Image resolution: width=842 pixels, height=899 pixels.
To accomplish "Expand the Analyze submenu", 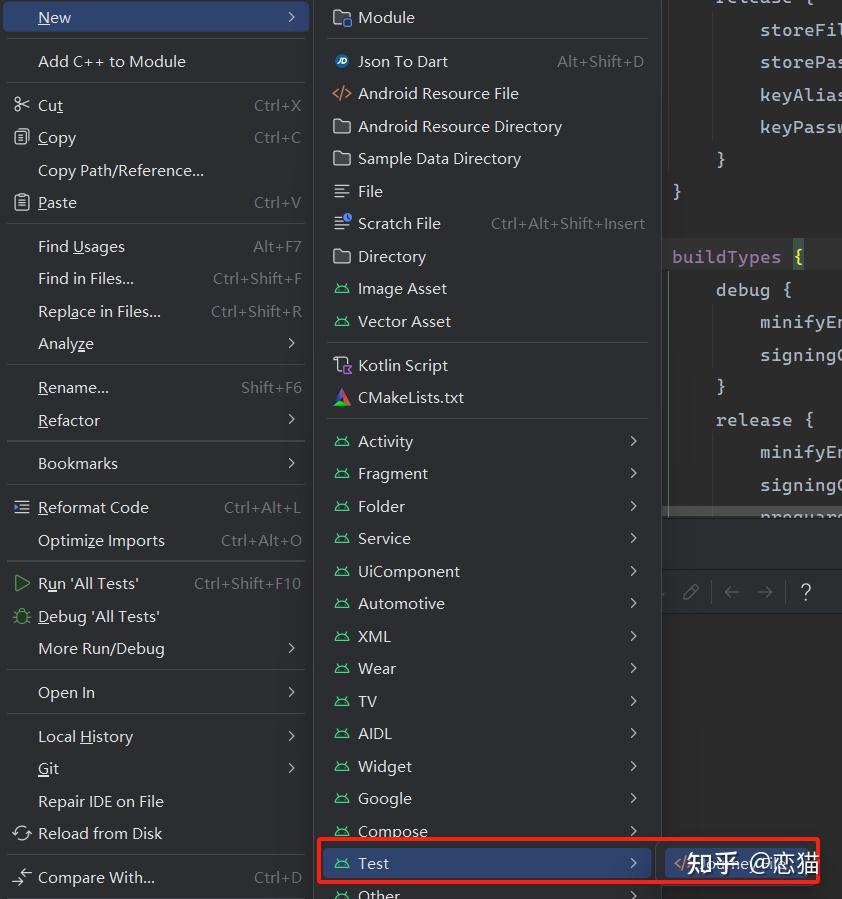I will point(291,343).
